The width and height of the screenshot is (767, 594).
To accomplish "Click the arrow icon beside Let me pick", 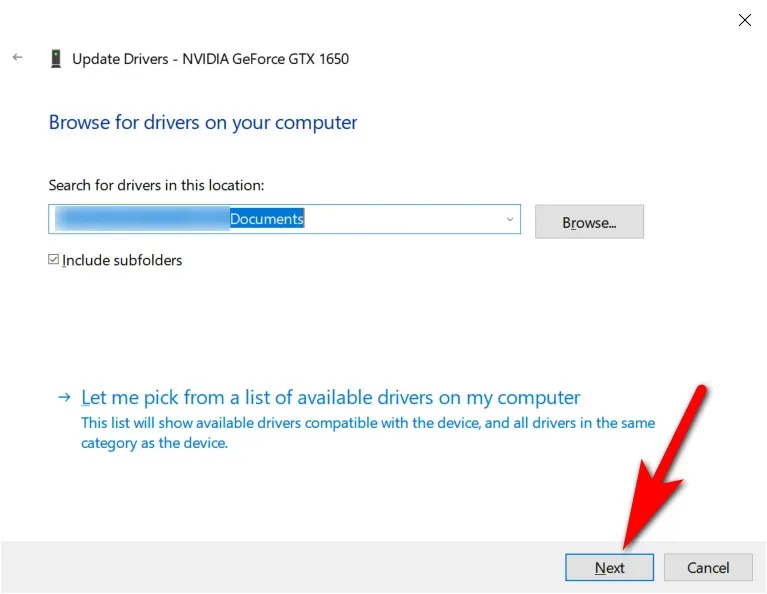I will pyautogui.click(x=64, y=397).
